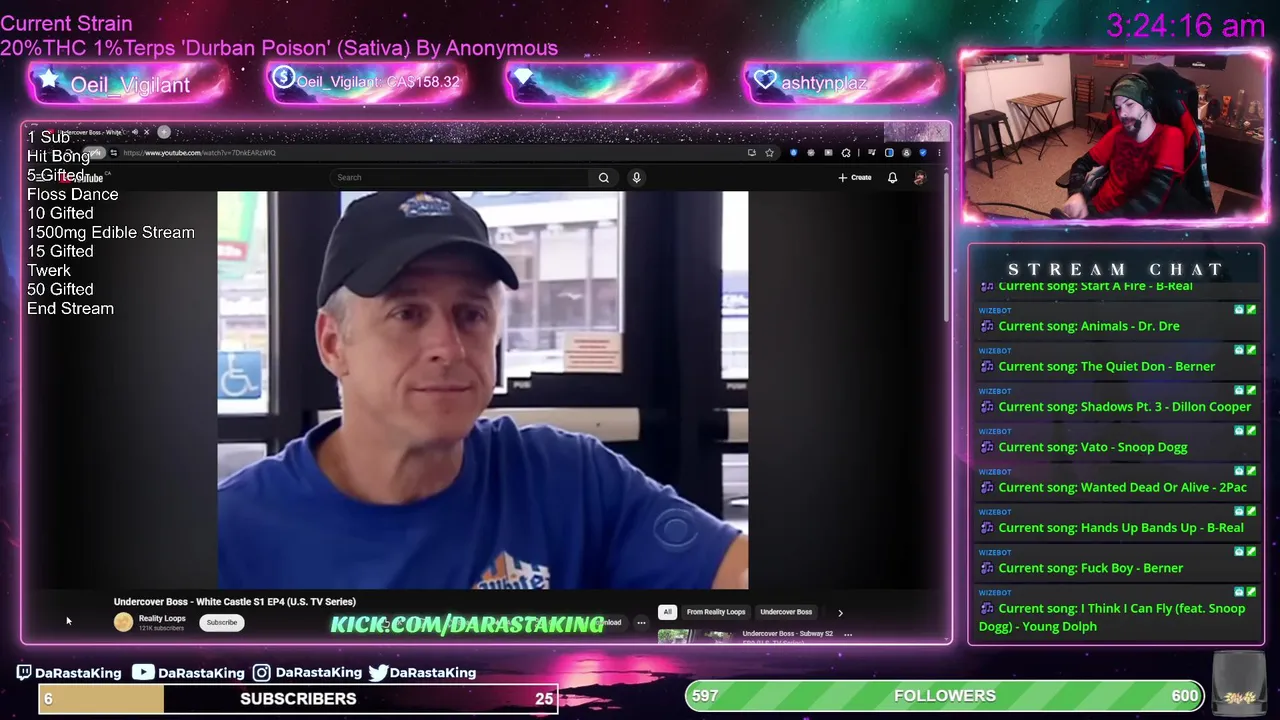
Task: Click the install app icon in address bar
Action: pos(751,153)
